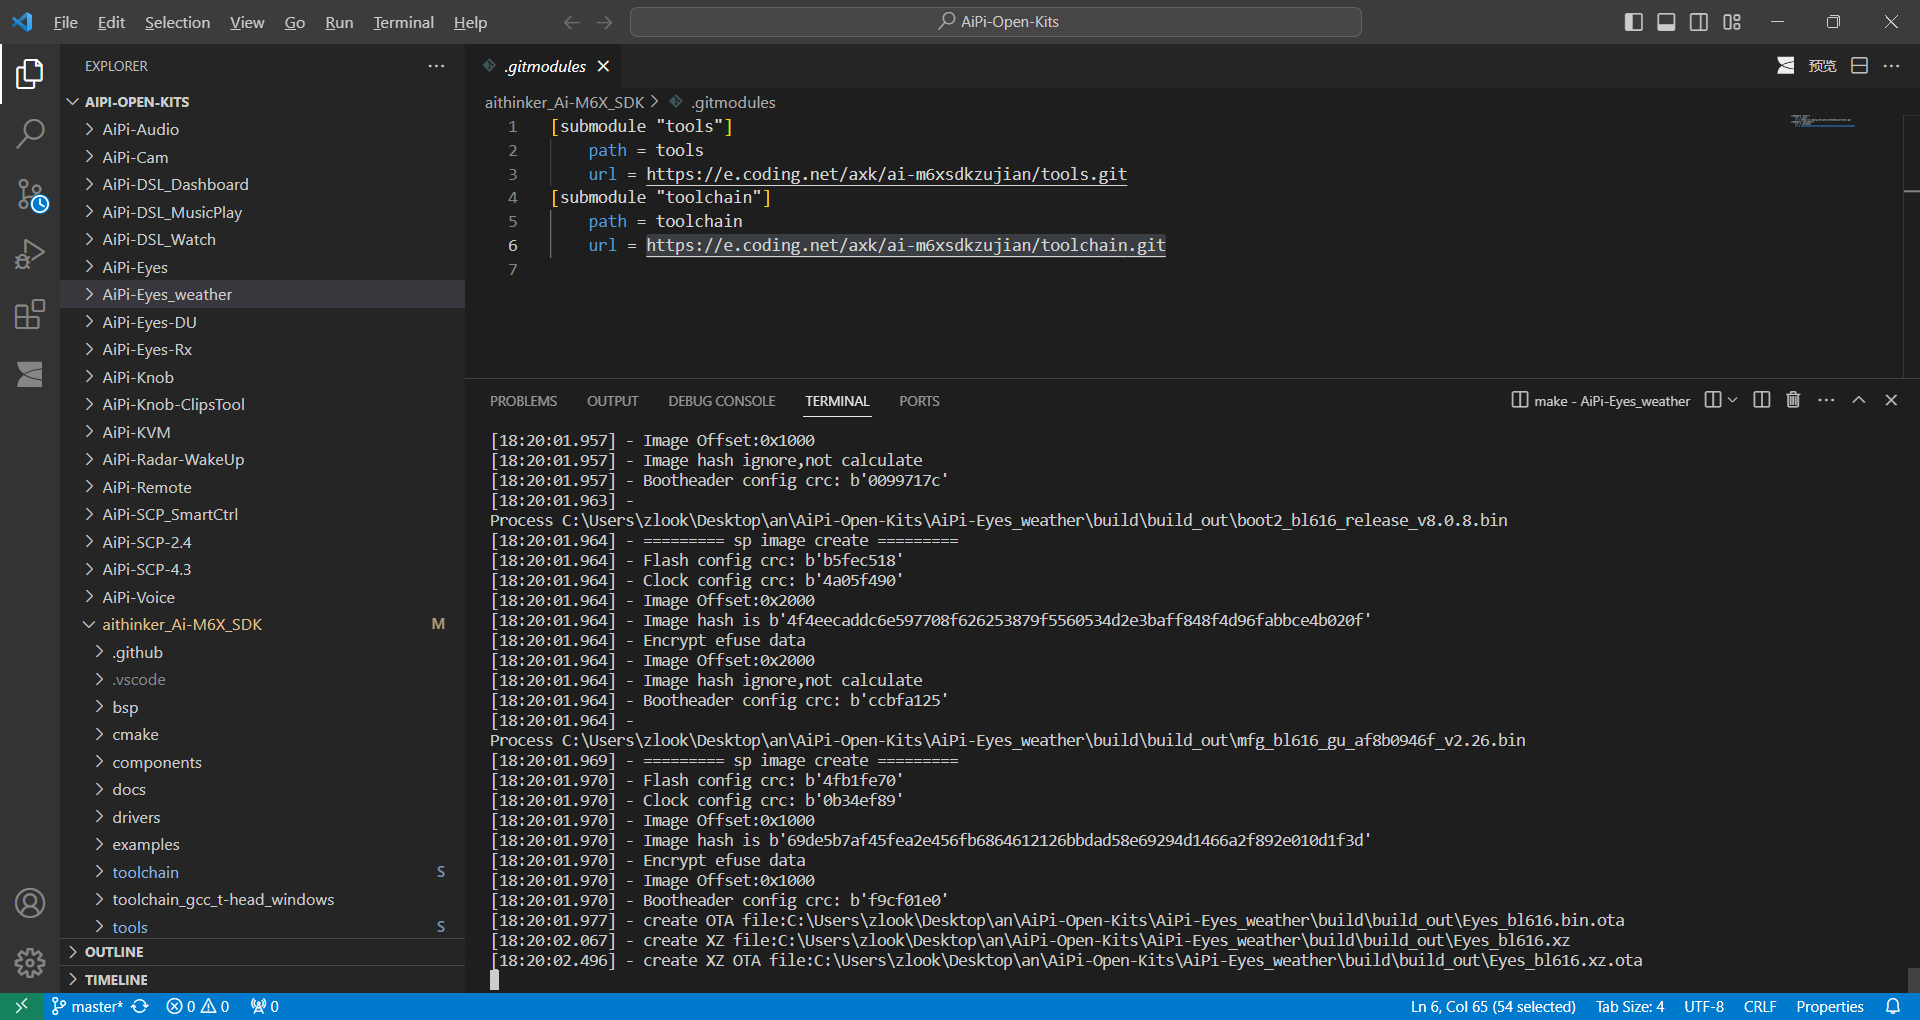
Task: Click the synchronize changes icon
Action: pyautogui.click(x=141, y=1006)
